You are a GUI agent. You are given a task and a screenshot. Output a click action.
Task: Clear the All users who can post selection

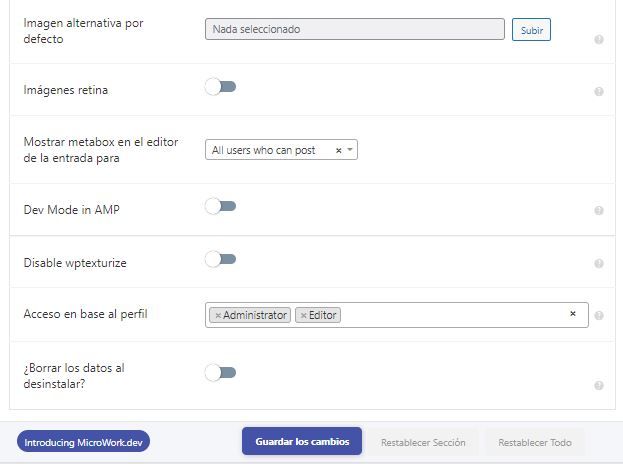tap(339, 150)
